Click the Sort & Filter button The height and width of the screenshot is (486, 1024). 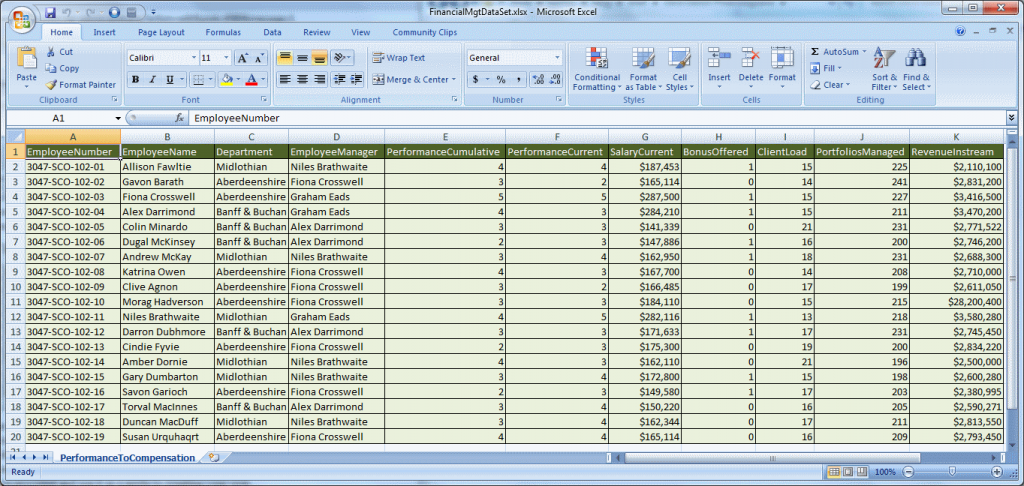coord(885,69)
